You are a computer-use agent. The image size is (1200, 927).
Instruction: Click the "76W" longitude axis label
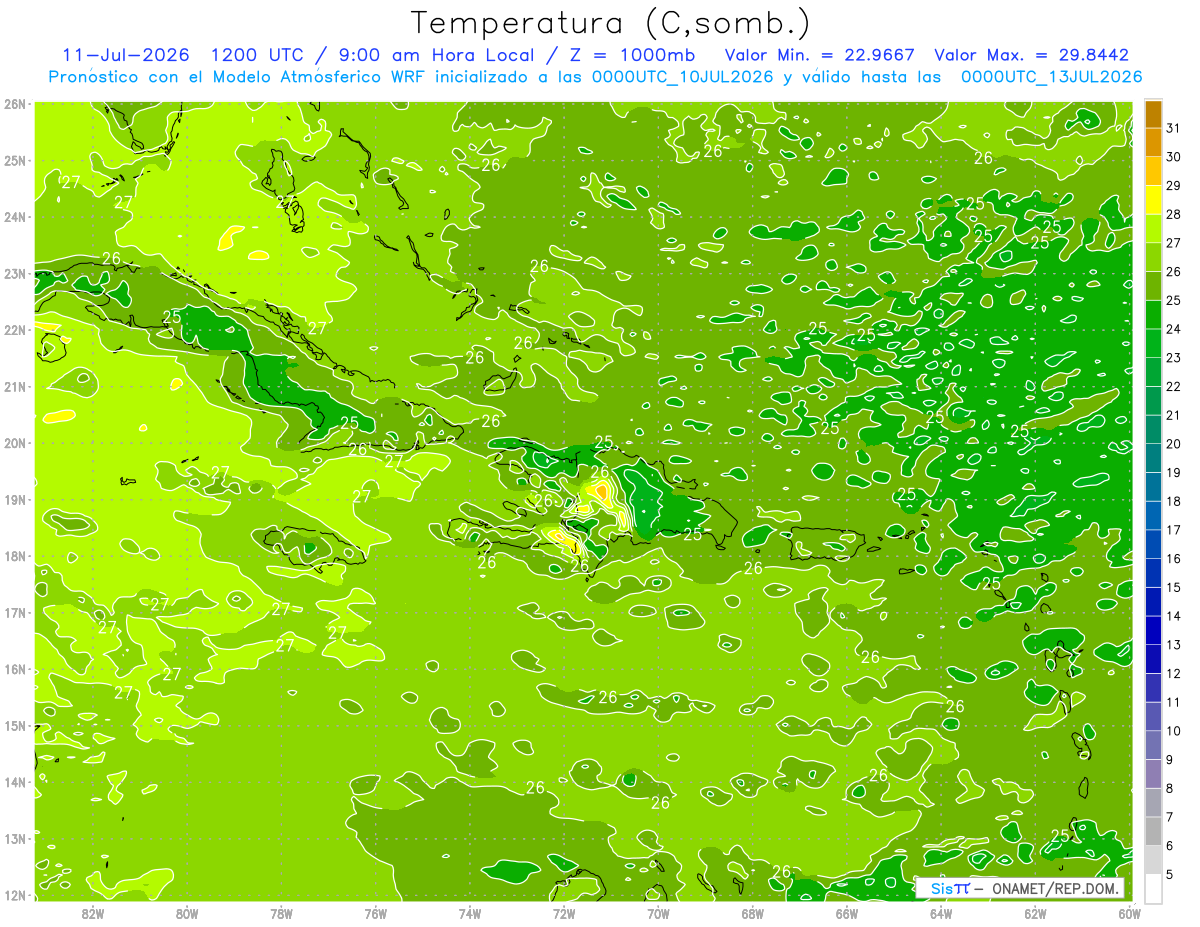pos(376,913)
